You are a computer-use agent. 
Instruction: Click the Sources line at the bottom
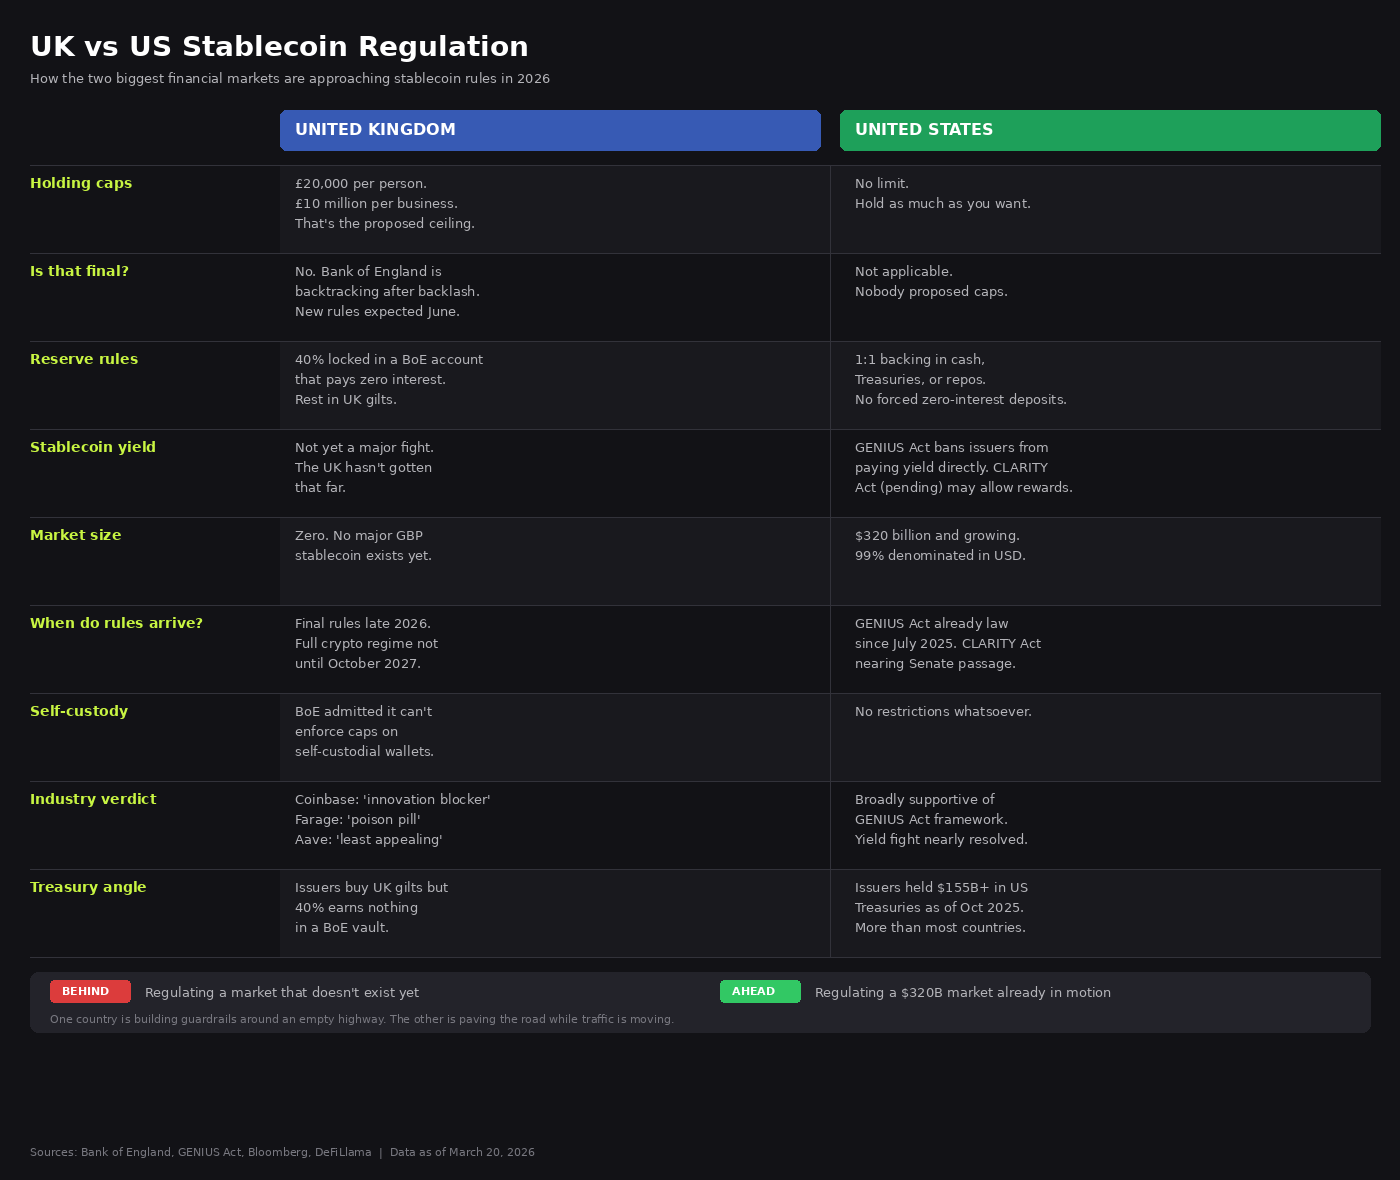click(x=282, y=1152)
